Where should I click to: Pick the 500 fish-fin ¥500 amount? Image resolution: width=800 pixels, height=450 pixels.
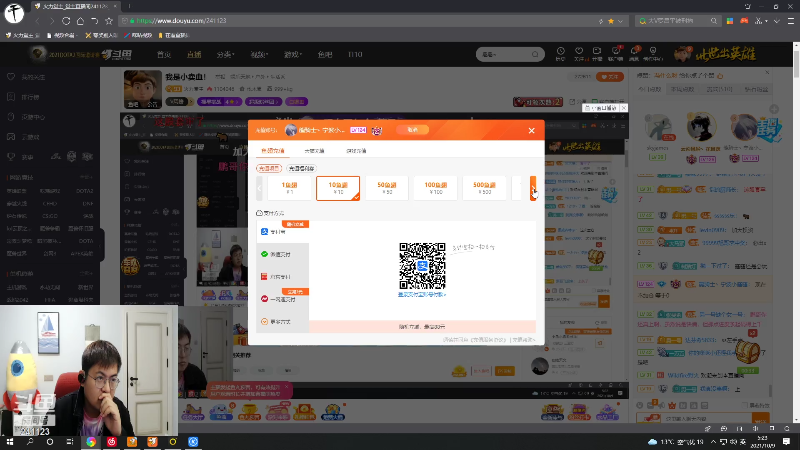coord(484,188)
